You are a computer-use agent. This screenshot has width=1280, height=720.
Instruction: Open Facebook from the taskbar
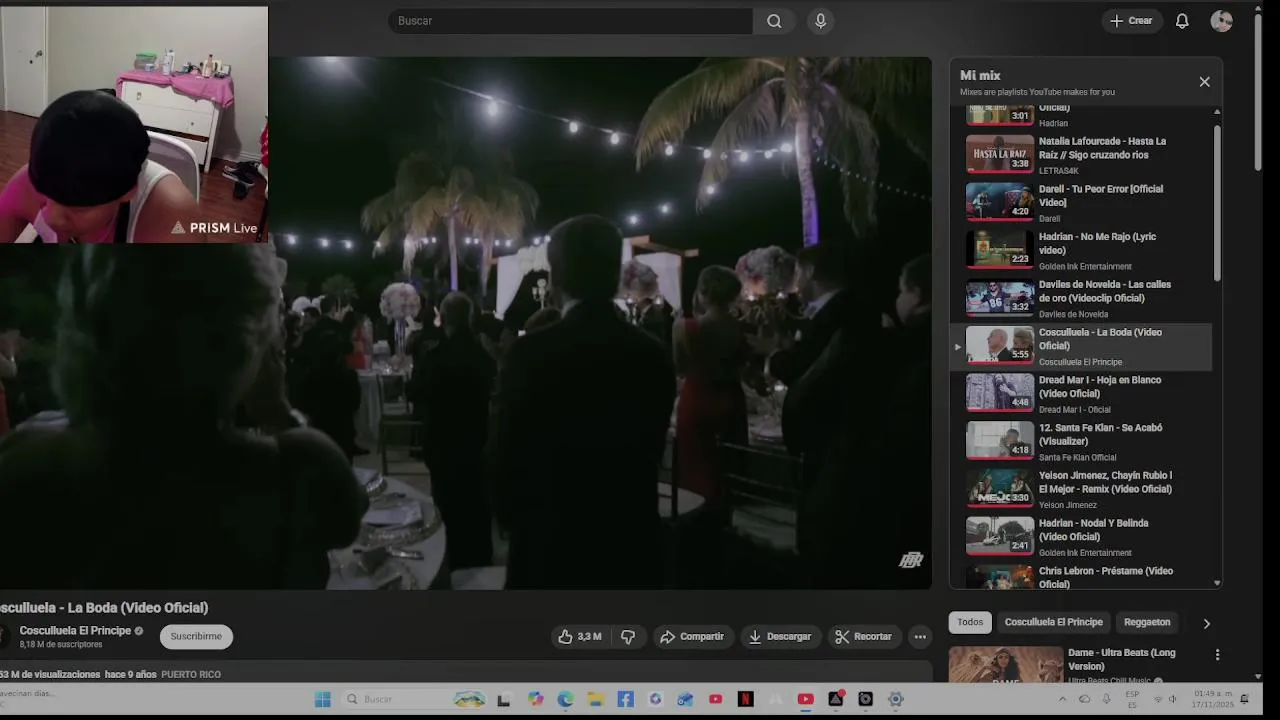[x=625, y=700]
